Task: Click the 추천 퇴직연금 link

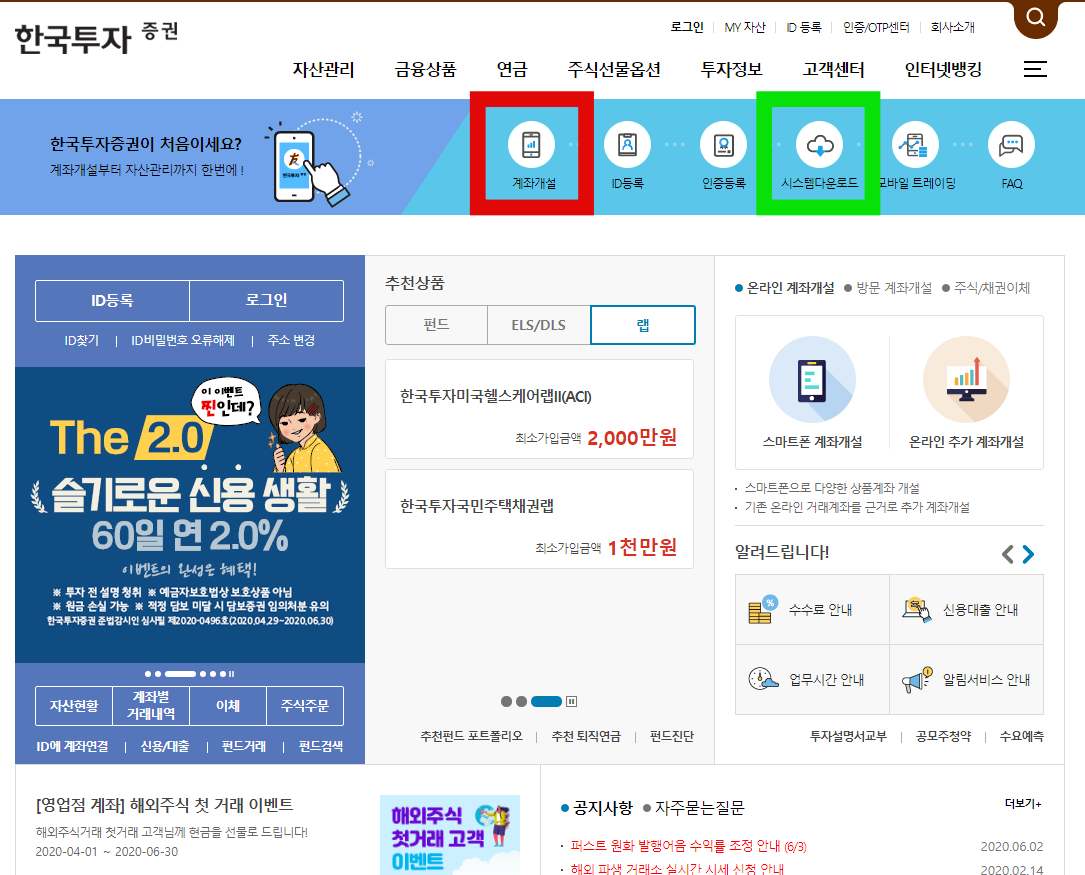Action: pyautogui.click(x=586, y=736)
